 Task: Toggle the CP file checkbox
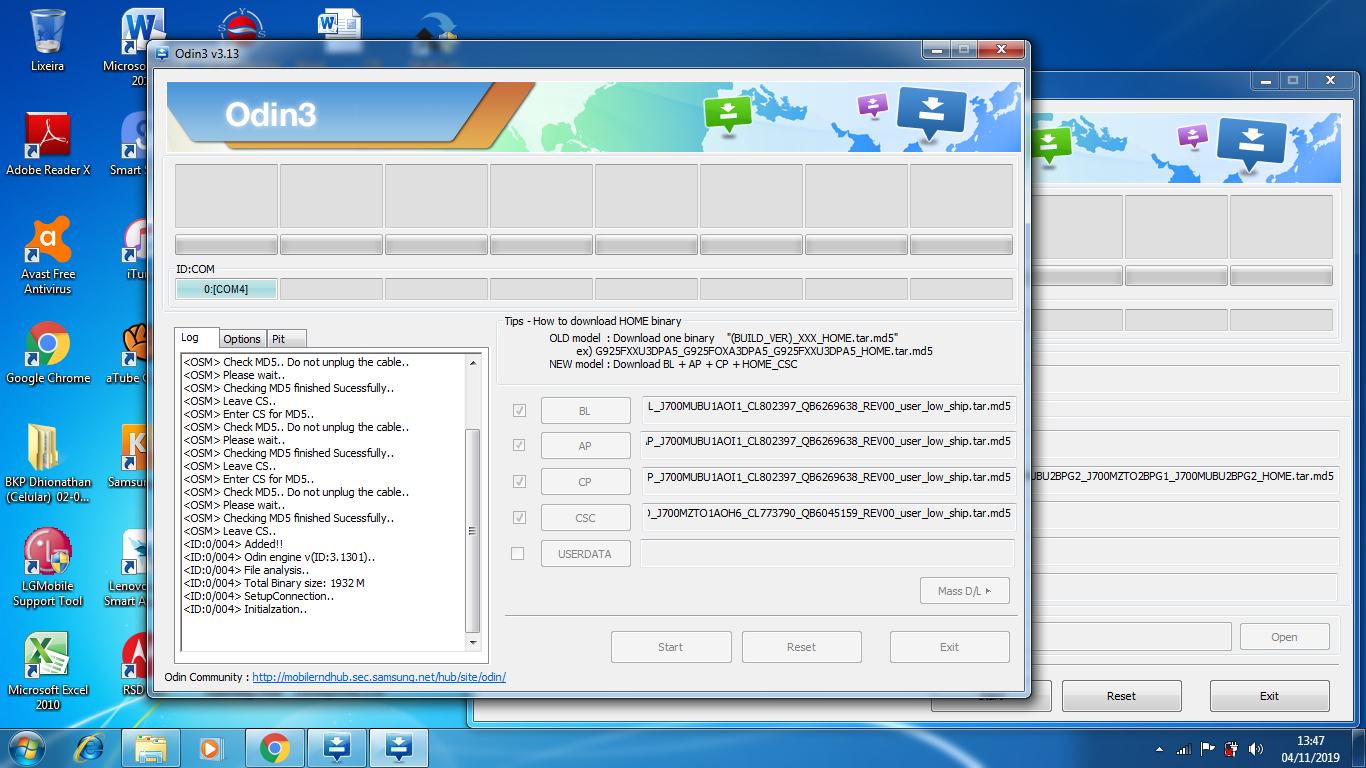518,481
